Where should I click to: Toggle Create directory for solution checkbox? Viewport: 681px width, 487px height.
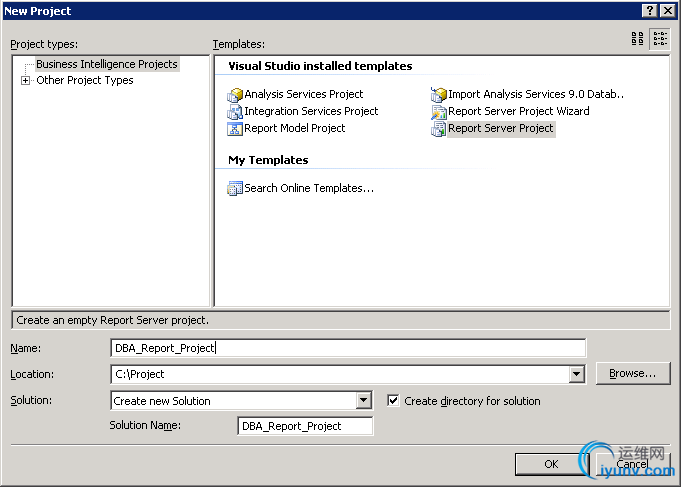[x=393, y=400]
